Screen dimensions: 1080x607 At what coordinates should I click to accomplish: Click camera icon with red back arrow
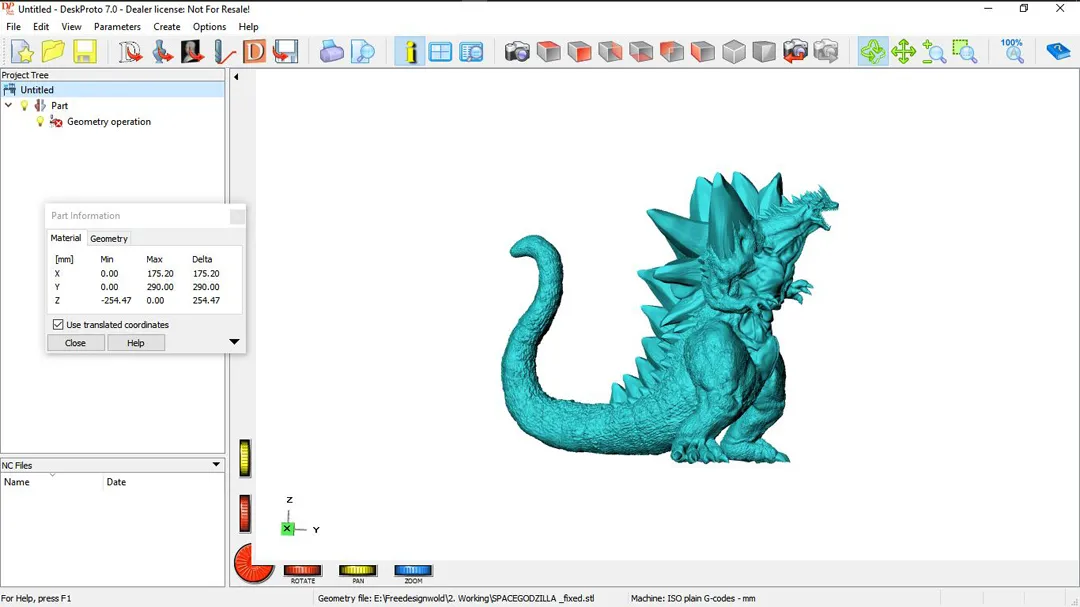795,52
